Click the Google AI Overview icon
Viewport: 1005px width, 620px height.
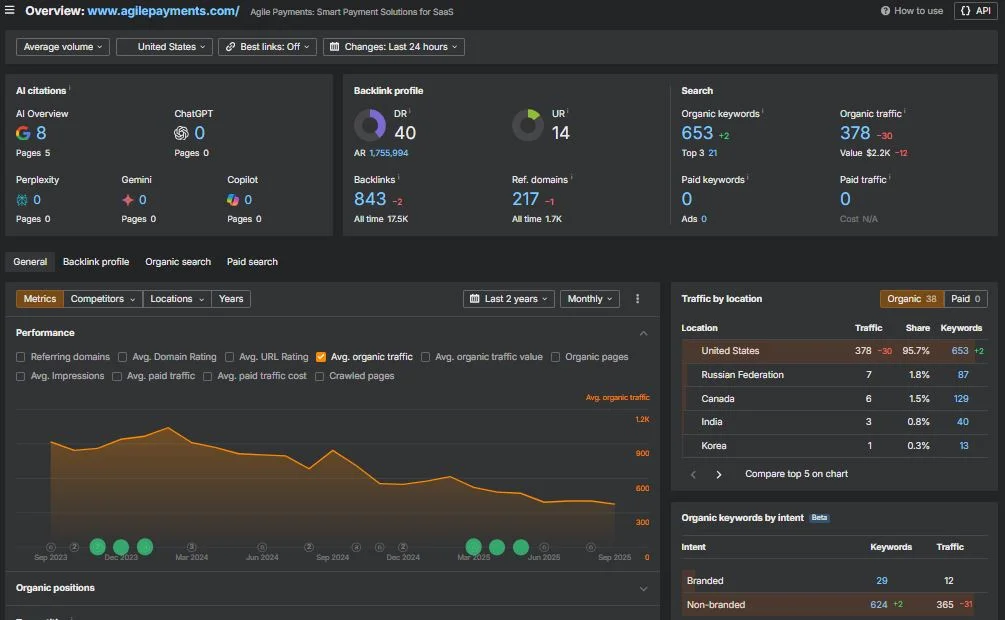click(23, 133)
